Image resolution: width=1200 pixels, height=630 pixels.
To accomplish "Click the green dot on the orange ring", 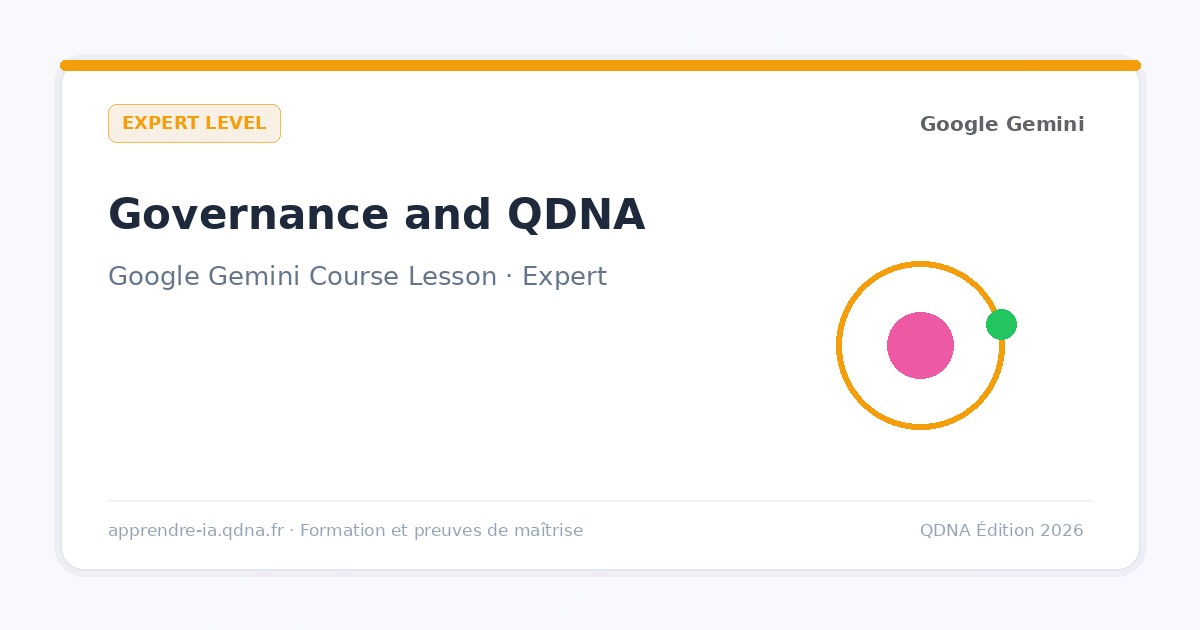I will click(x=1001, y=324).
